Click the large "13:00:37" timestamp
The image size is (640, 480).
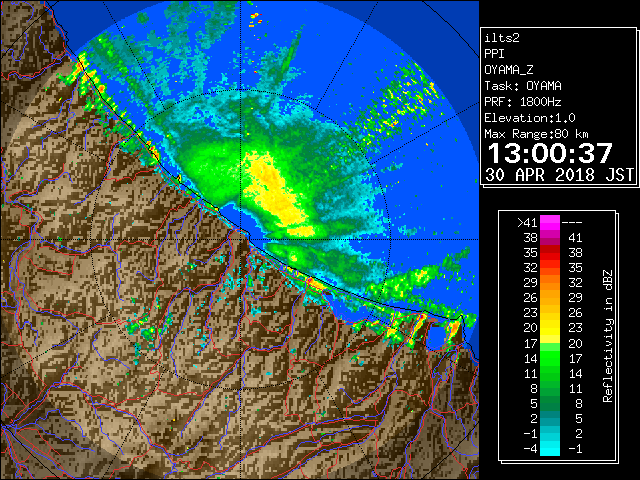(550, 153)
